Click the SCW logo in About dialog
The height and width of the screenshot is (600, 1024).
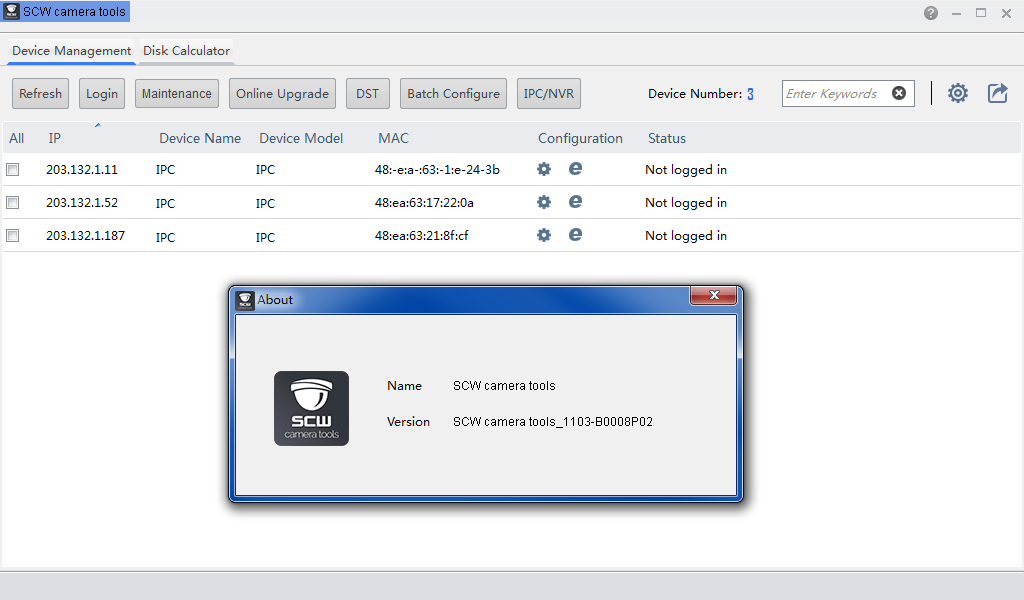(312, 409)
